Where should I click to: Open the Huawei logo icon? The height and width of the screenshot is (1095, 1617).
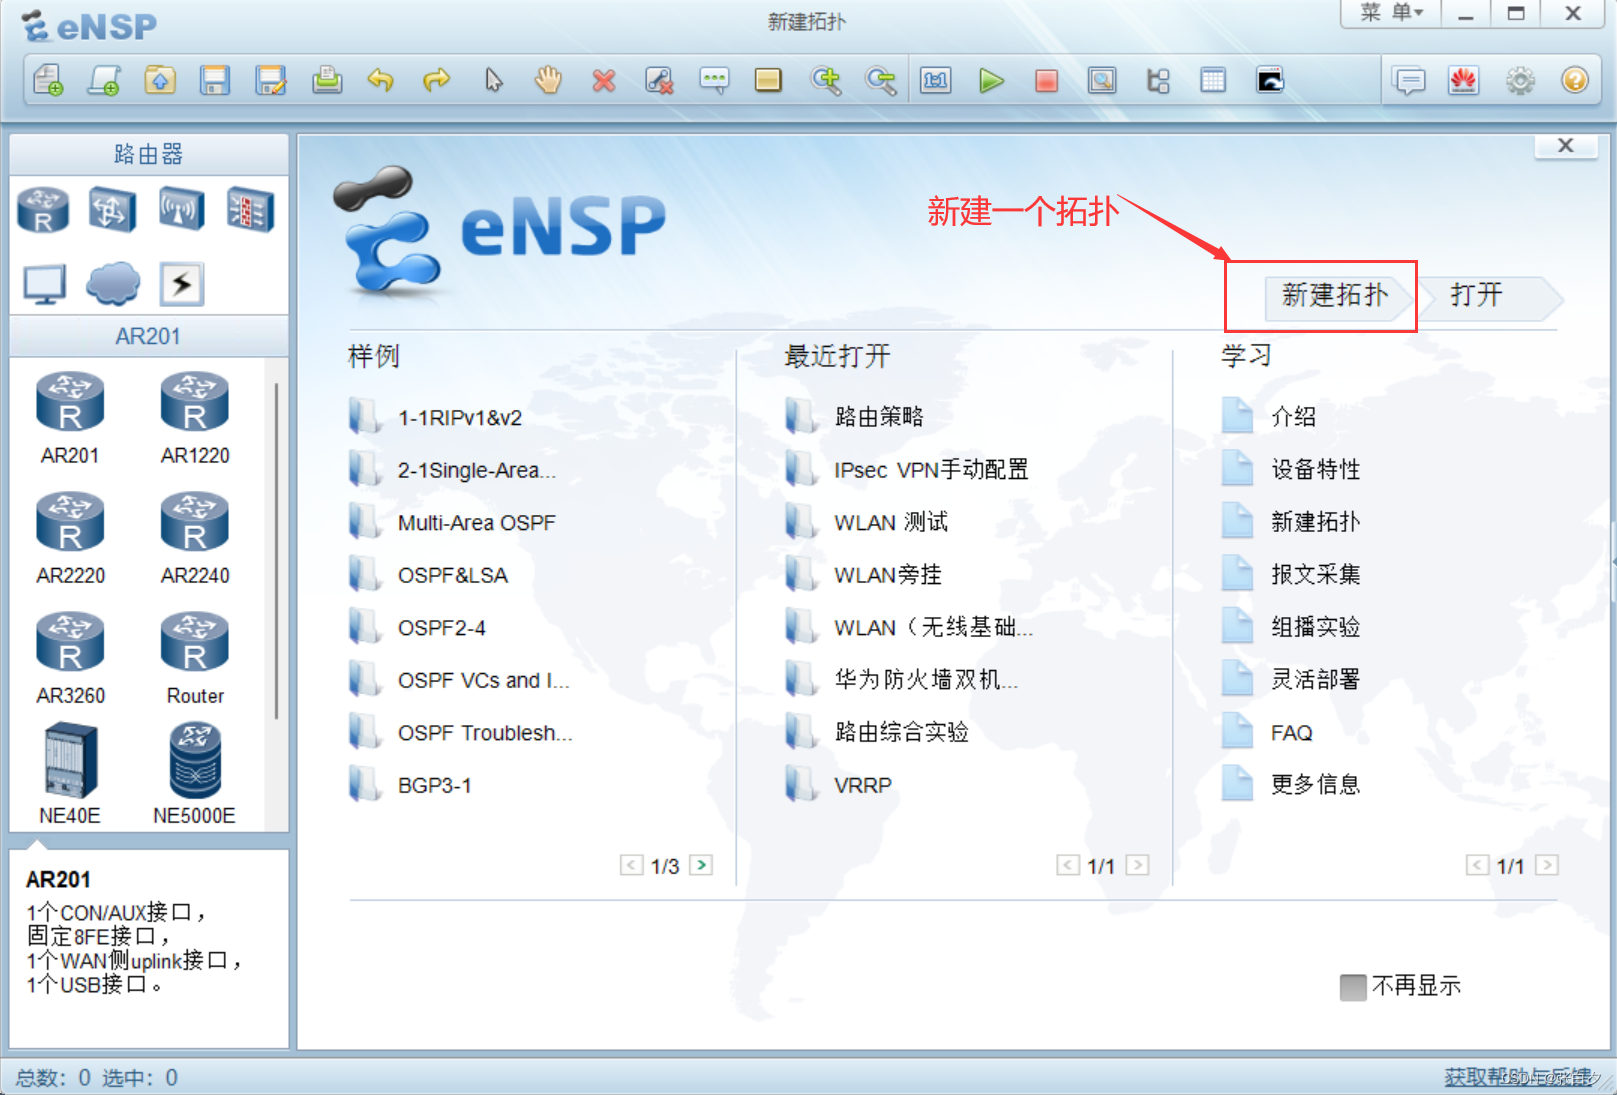pos(1463,80)
